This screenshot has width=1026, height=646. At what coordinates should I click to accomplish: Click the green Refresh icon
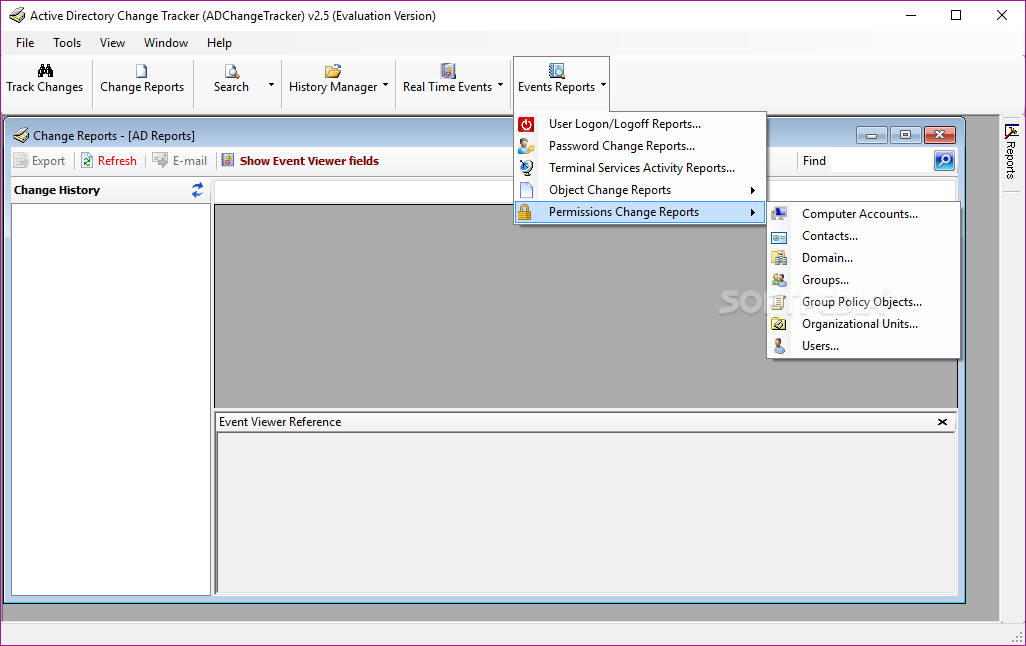(87, 160)
